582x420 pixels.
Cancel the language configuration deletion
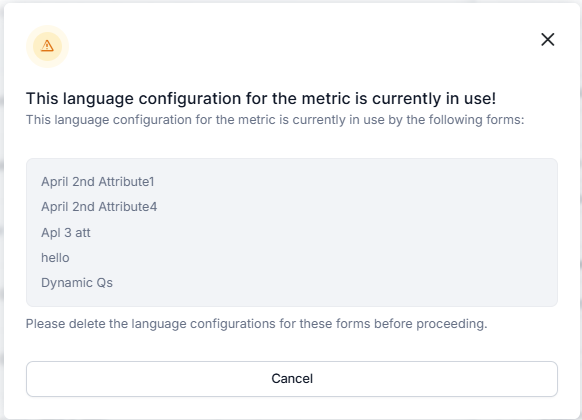[x=292, y=379]
